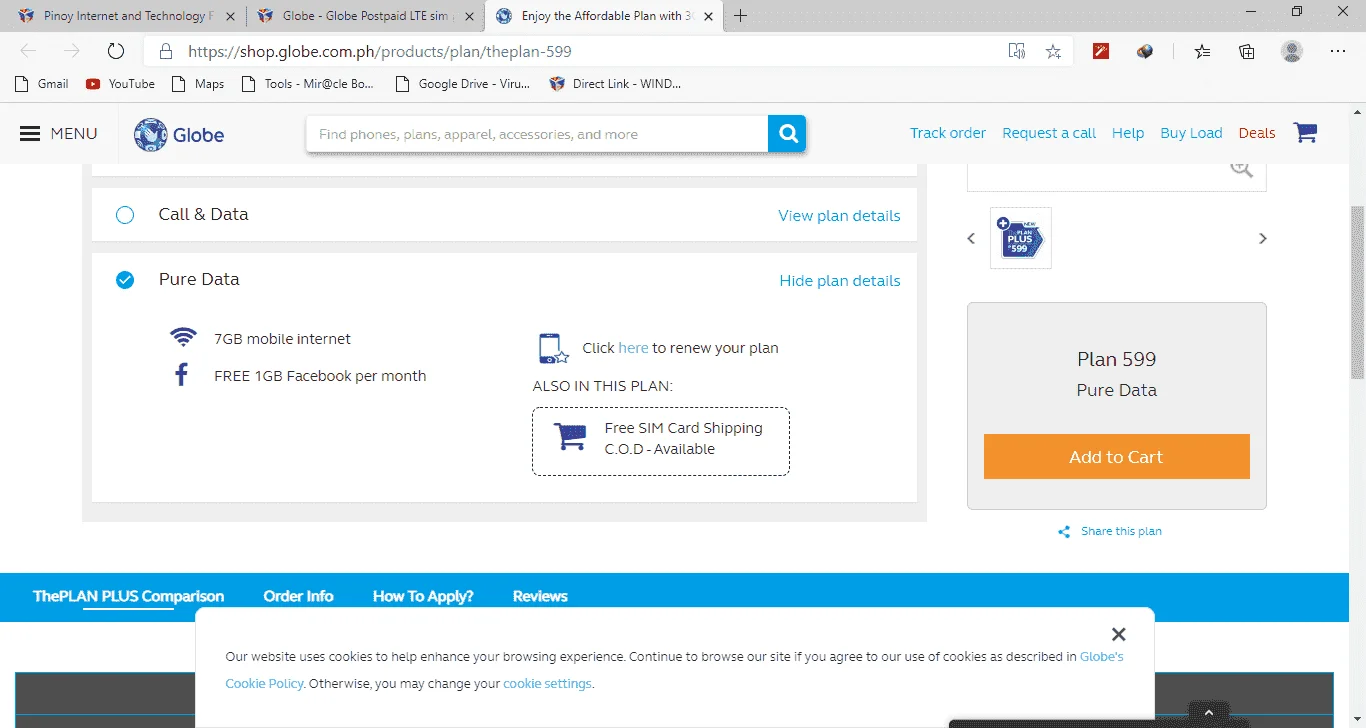The height and width of the screenshot is (728, 1366).
Task: Open the shopping cart icon in header
Action: [1305, 133]
